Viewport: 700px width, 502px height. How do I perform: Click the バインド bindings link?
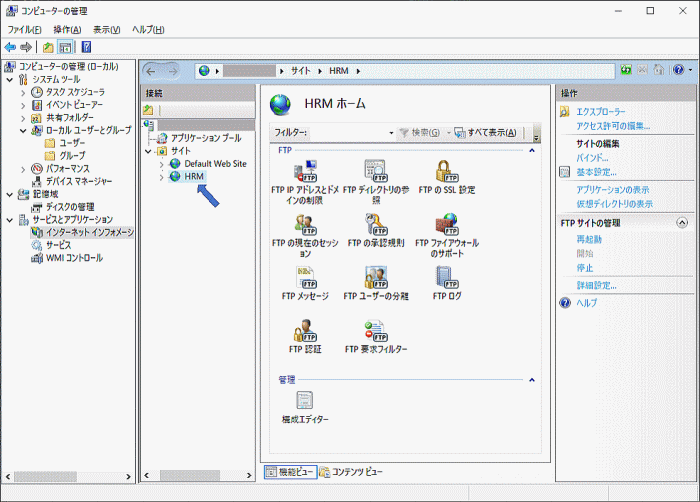(592, 158)
